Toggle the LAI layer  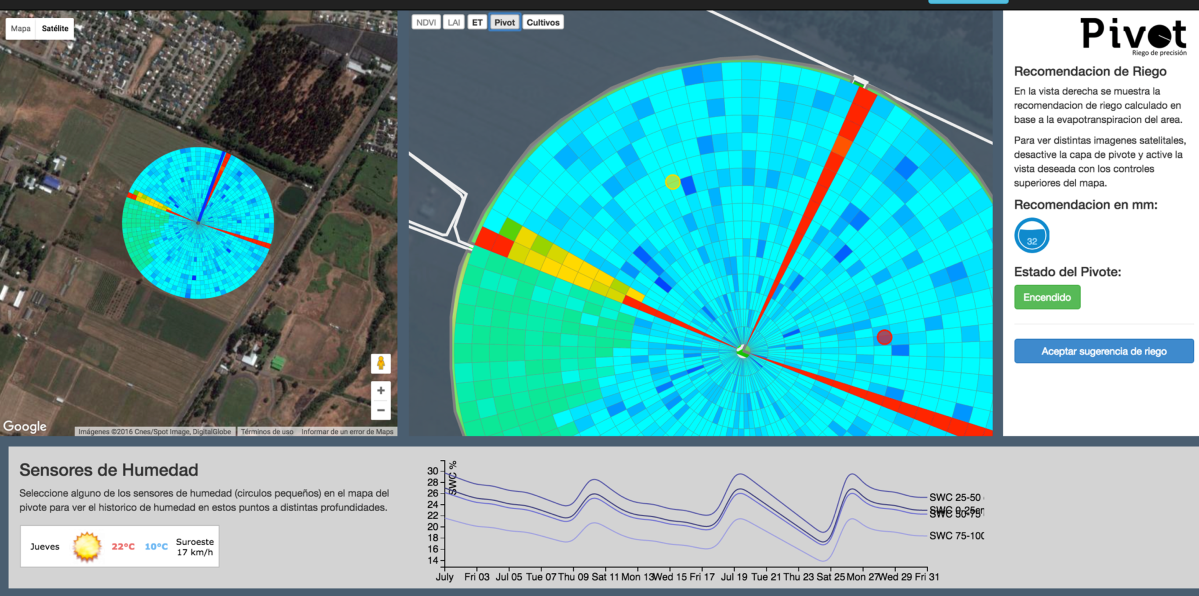(x=453, y=22)
